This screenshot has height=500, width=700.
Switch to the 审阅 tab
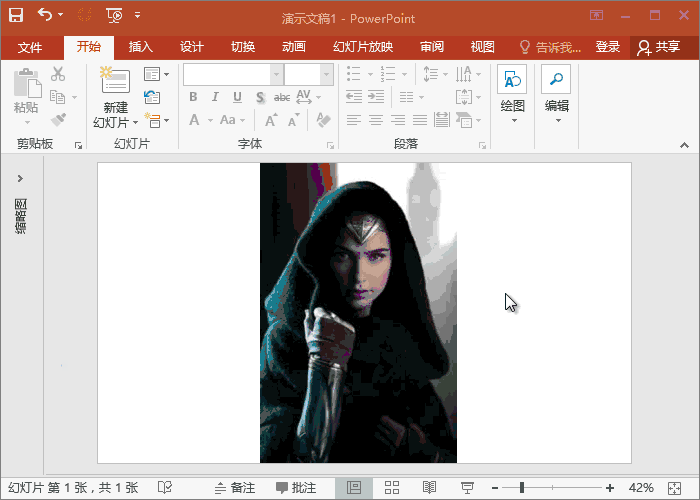[x=432, y=47]
